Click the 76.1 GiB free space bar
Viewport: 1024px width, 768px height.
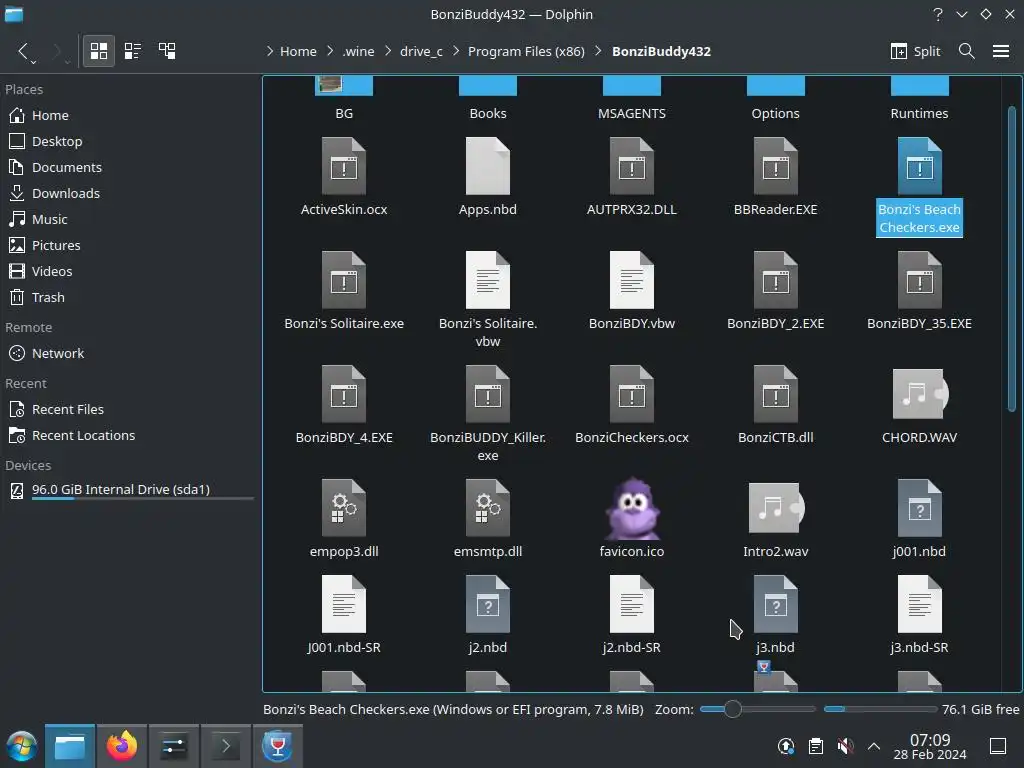[x=880, y=709]
